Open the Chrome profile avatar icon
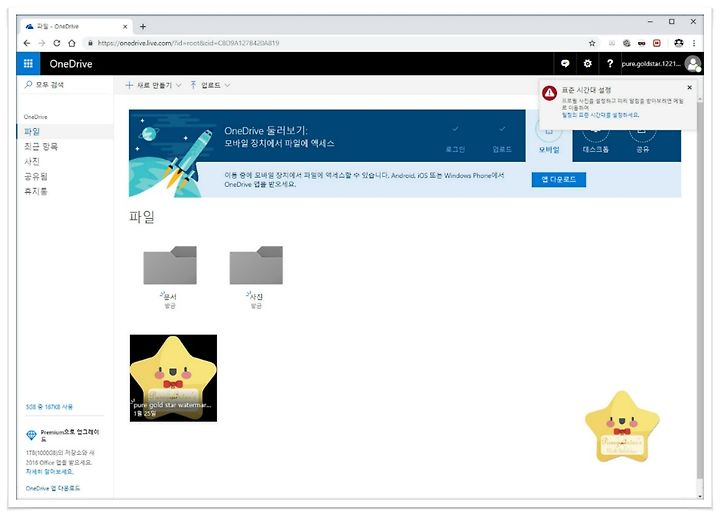Image resolution: width=720 pixels, height=515 pixels. click(x=679, y=43)
